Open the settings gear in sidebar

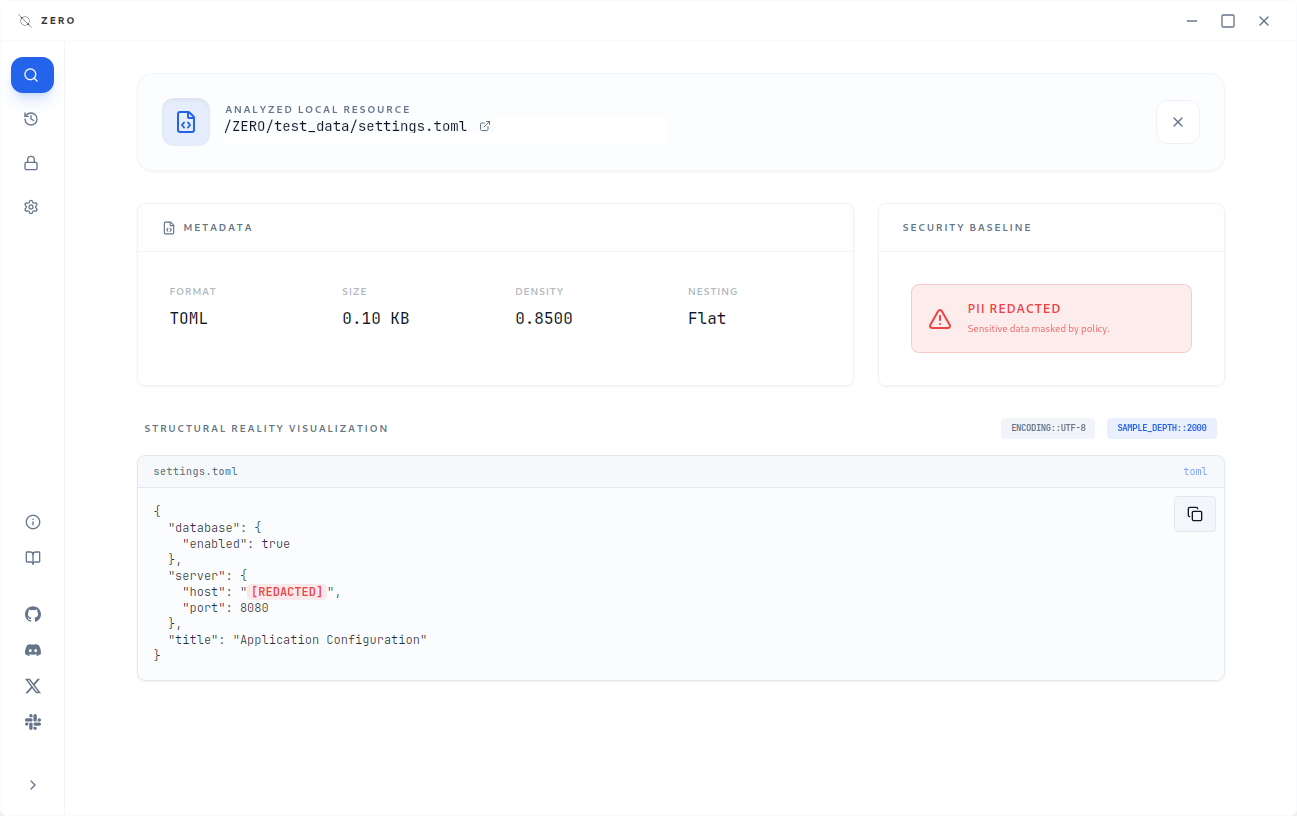click(32, 207)
